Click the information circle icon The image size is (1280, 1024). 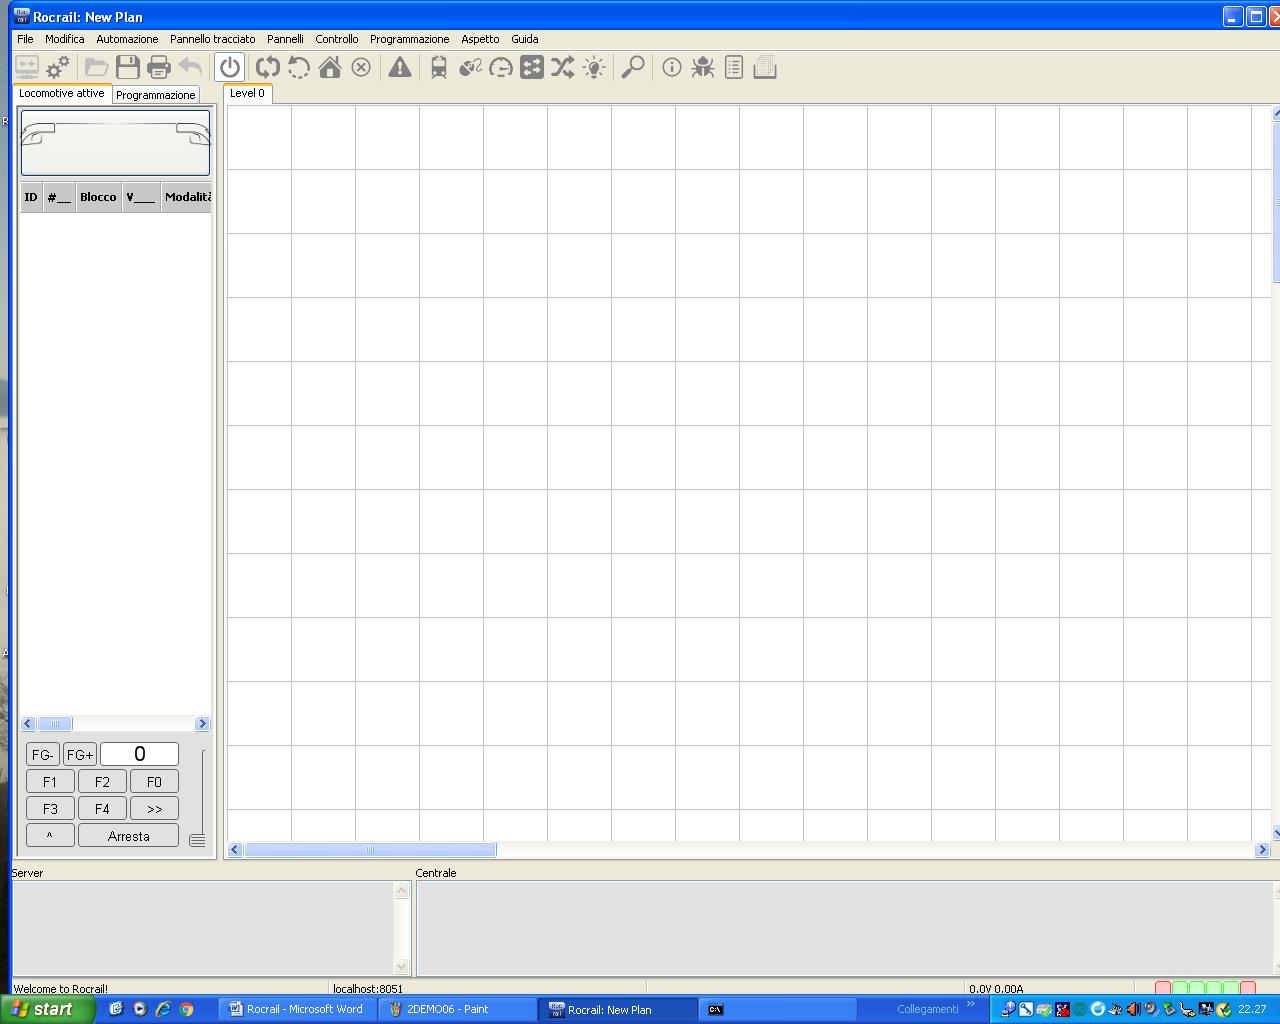click(672, 68)
